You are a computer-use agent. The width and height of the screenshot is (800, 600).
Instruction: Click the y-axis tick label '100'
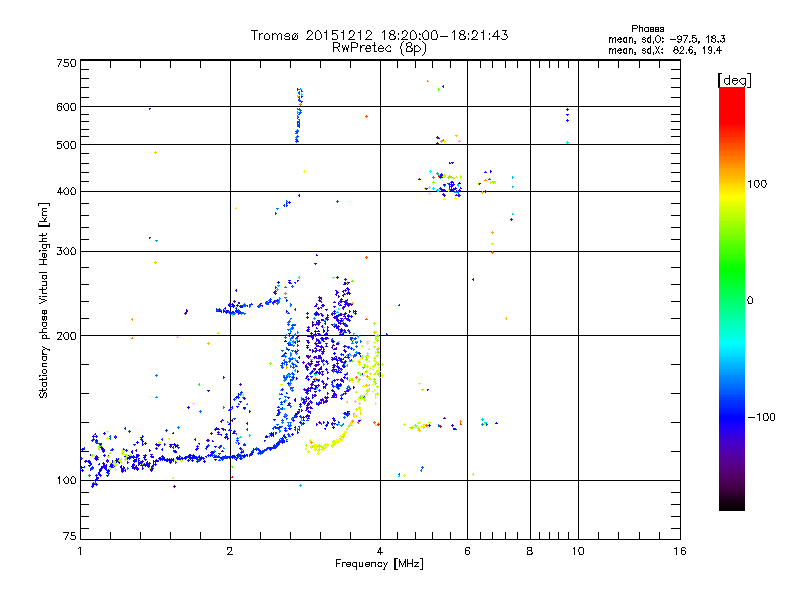coord(66,481)
